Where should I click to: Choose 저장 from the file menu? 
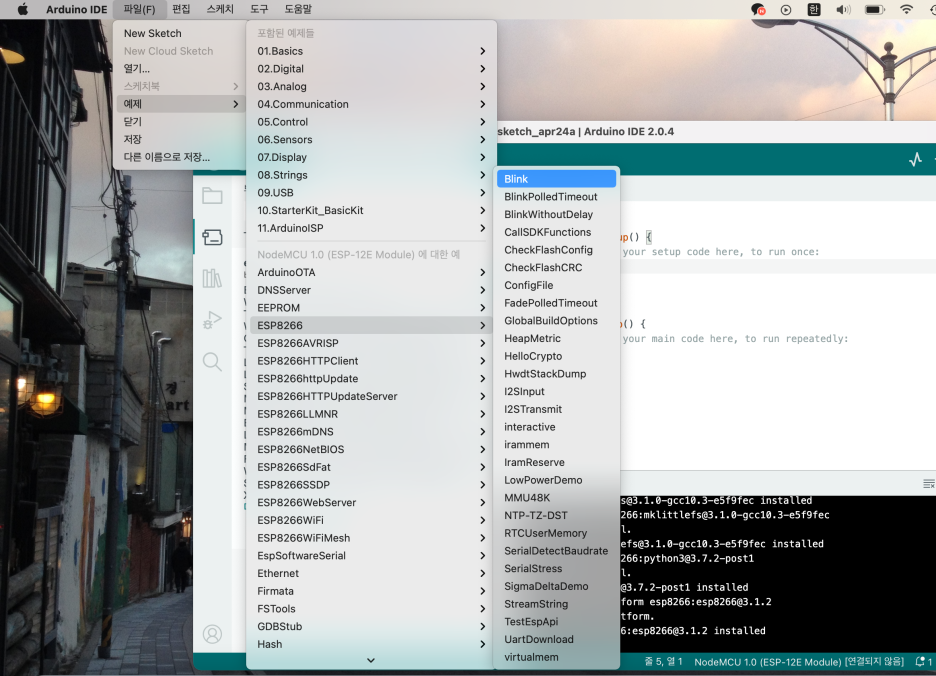pos(178,139)
